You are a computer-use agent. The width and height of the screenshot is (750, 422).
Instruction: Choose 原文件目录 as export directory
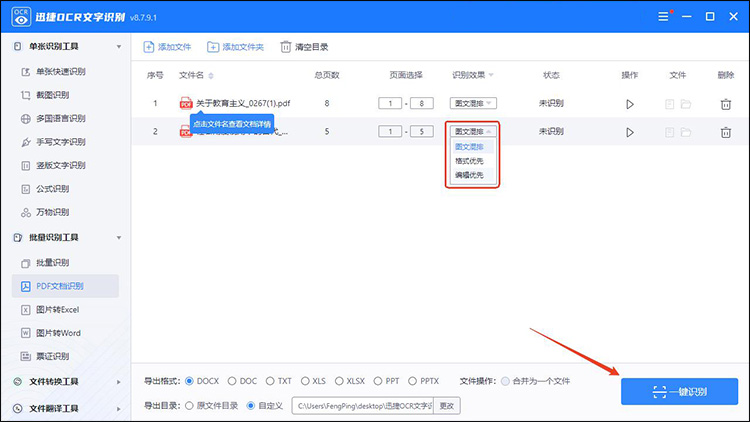189,406
